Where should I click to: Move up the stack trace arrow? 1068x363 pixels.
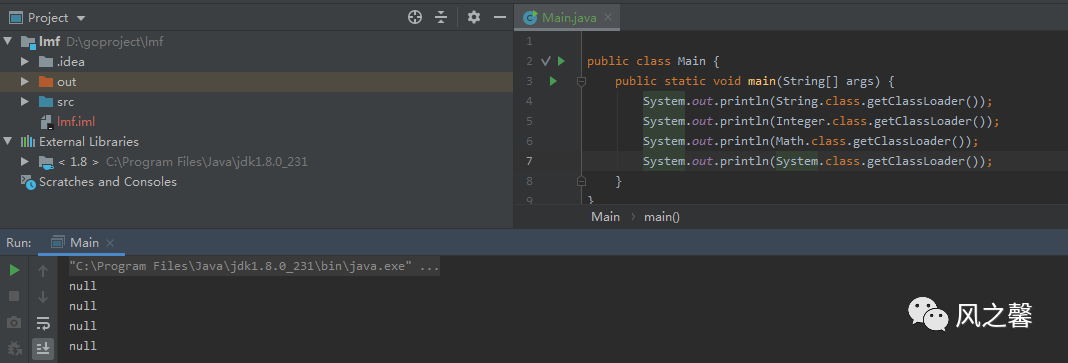click(x=43, y=270)
